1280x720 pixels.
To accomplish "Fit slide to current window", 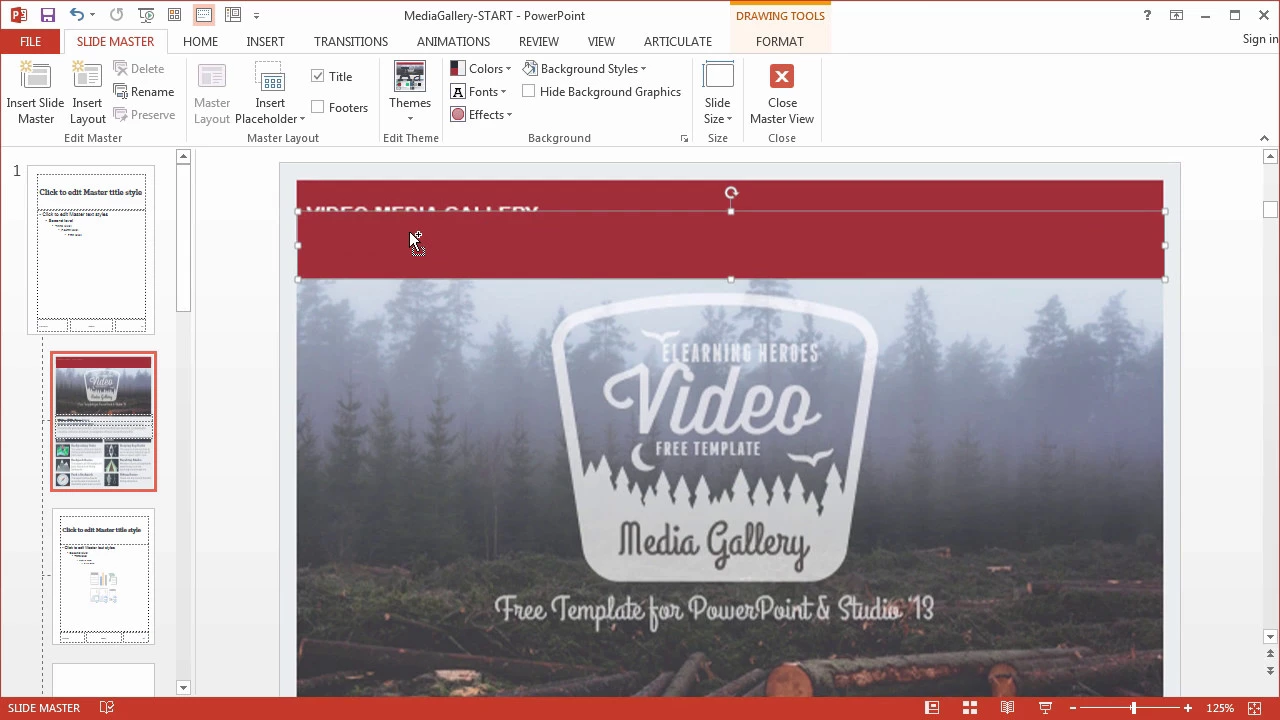I will (x=1254, y=708).
